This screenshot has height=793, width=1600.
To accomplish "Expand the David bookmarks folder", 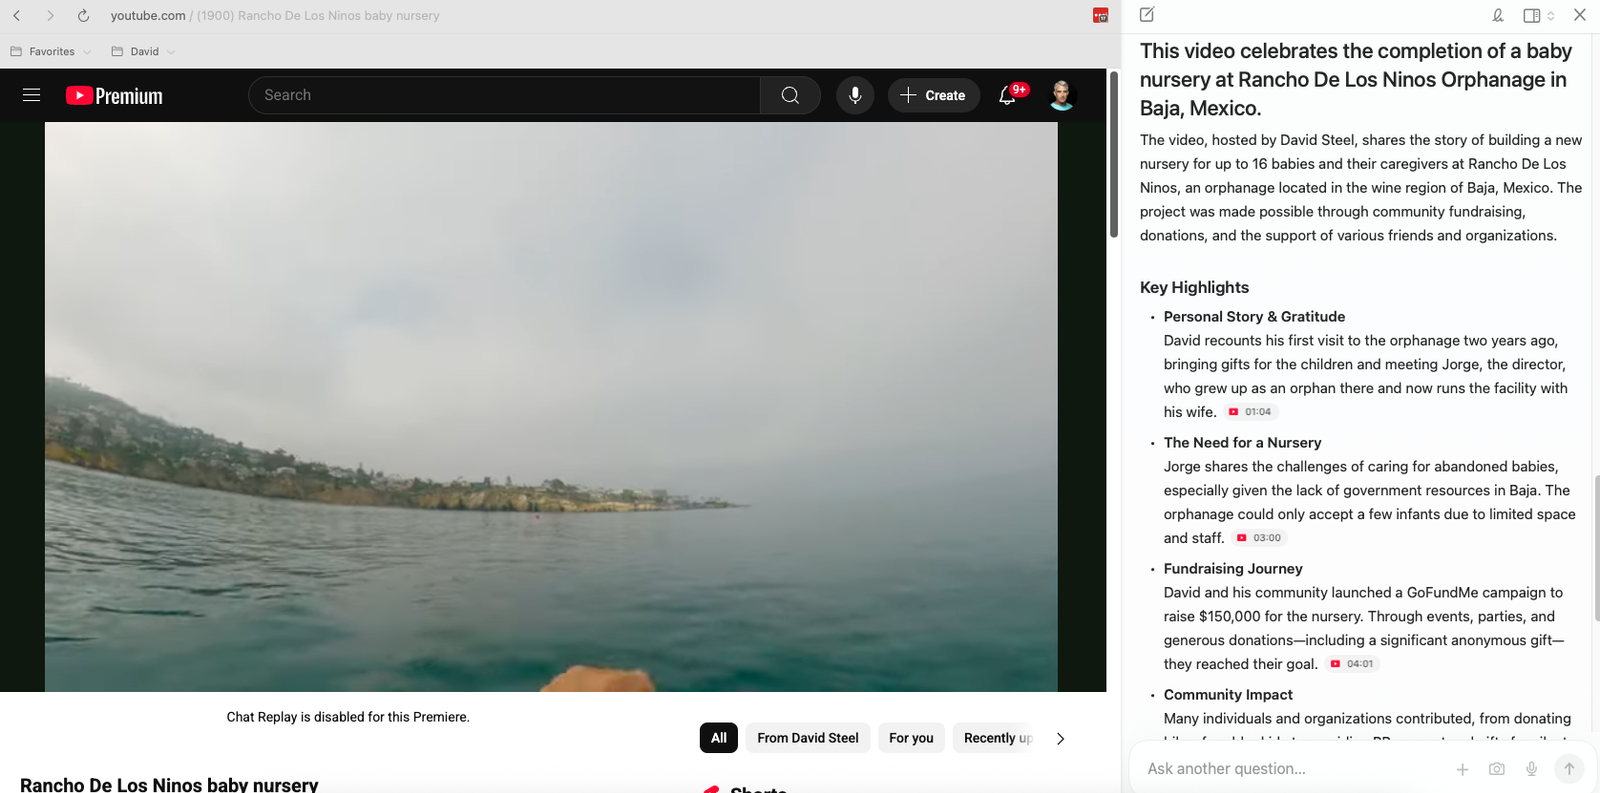I will coord(143,52).
